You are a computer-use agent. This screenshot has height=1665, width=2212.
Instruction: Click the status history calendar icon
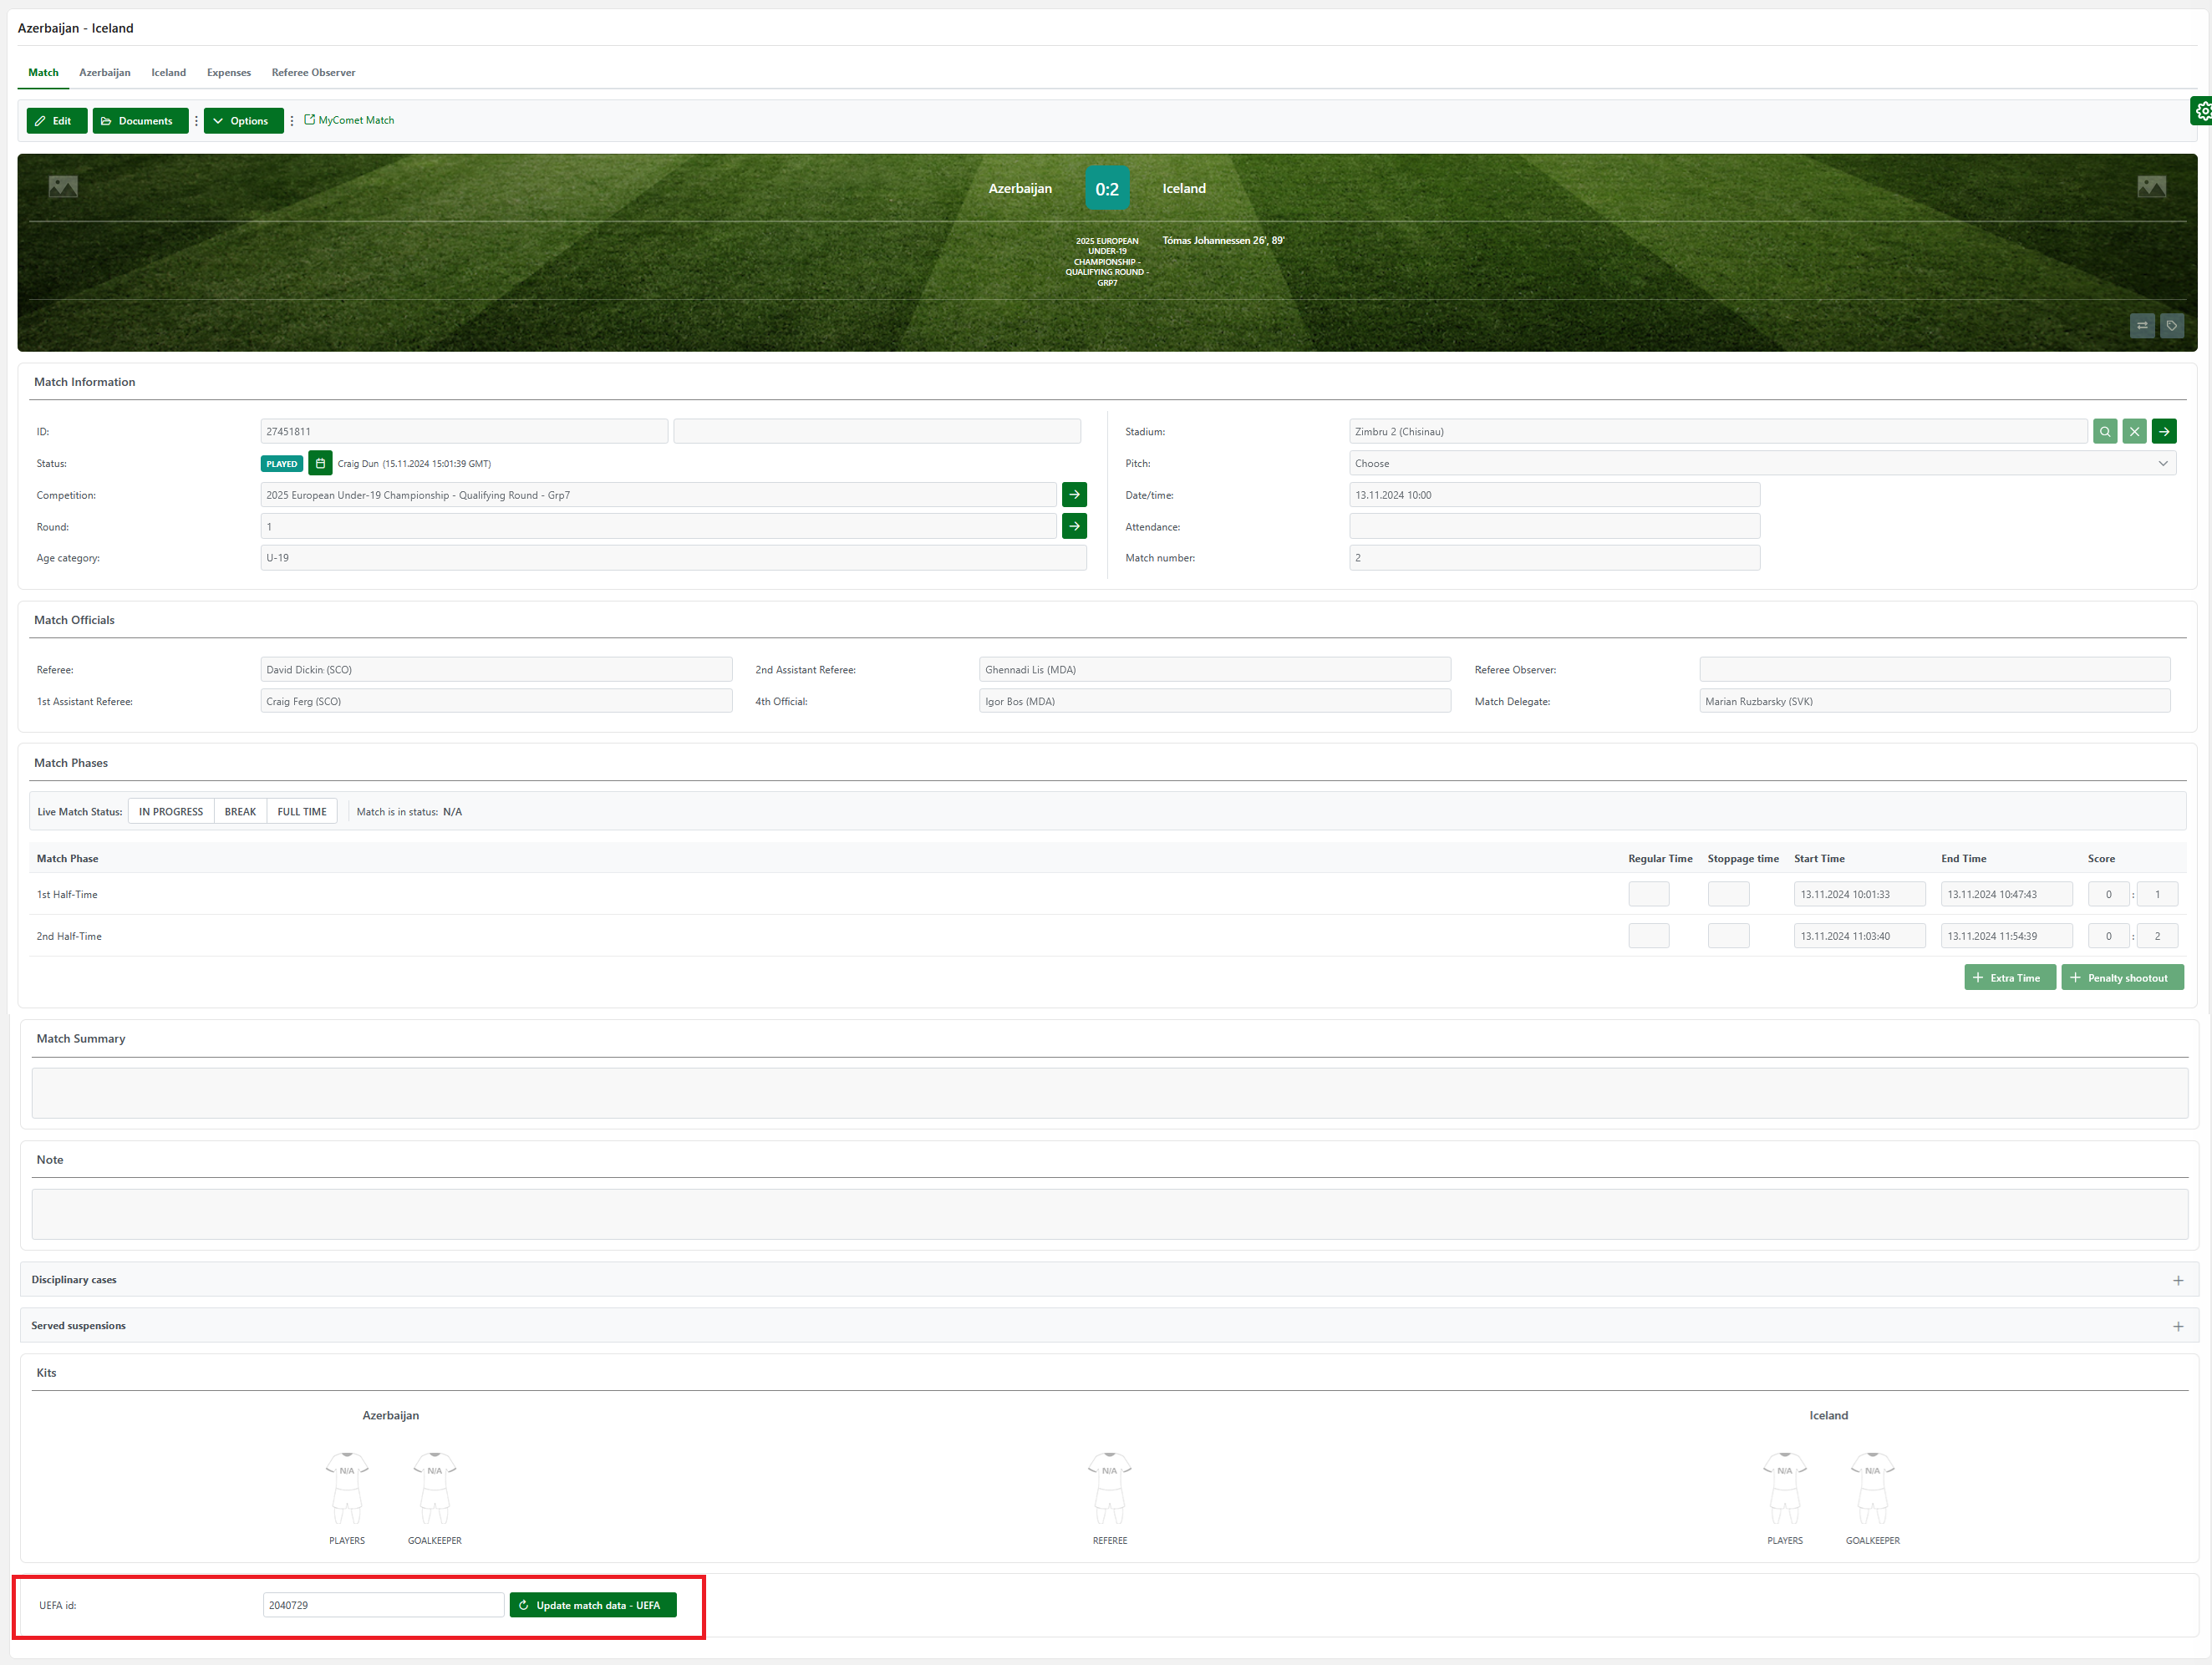[x=320, y=463]
